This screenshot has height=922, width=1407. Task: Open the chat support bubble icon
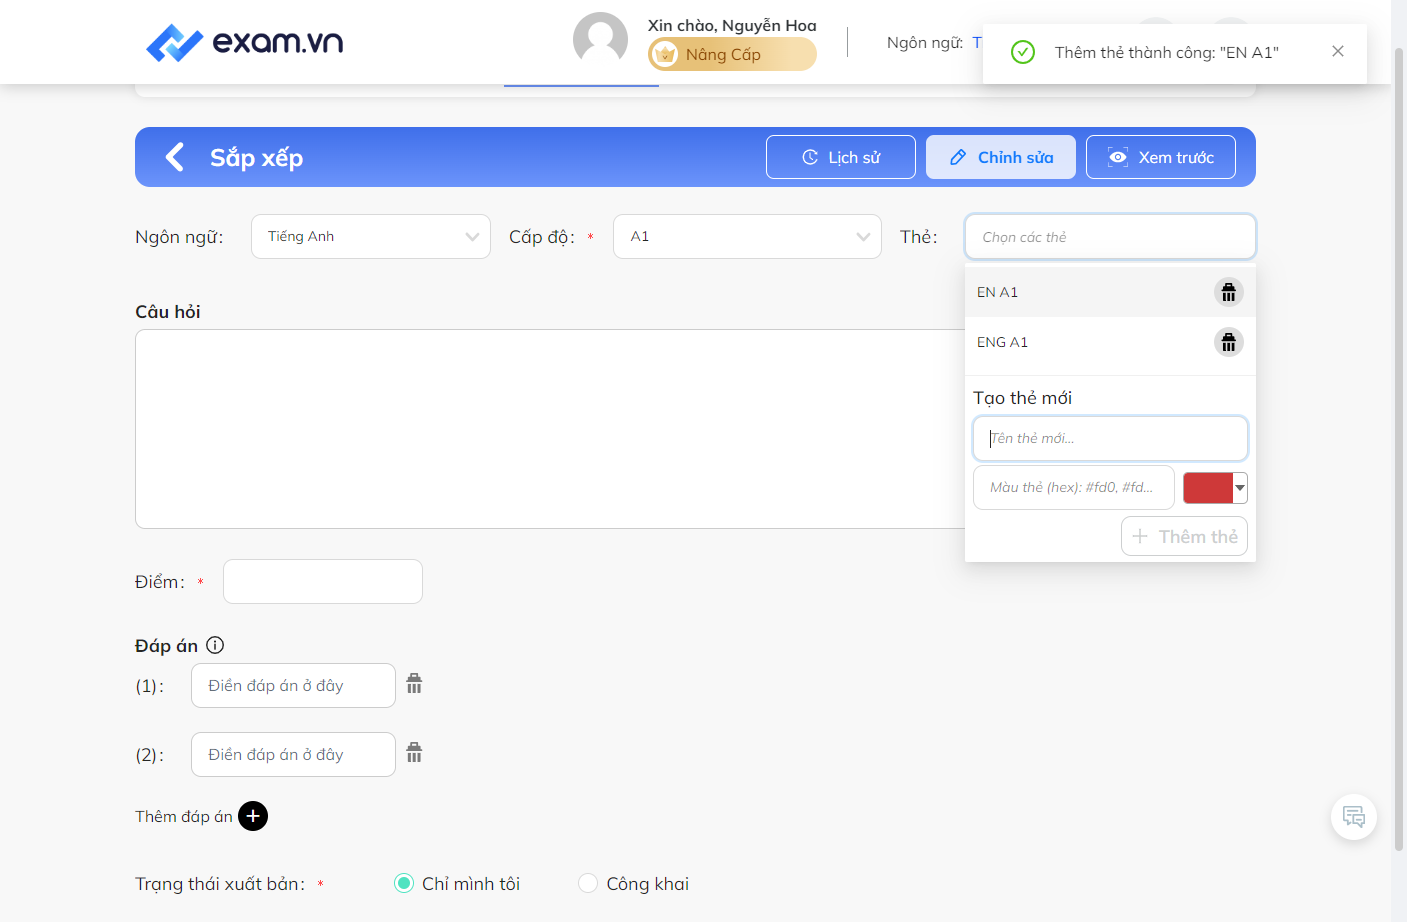pyautogui.click(x=1354, y=817)
